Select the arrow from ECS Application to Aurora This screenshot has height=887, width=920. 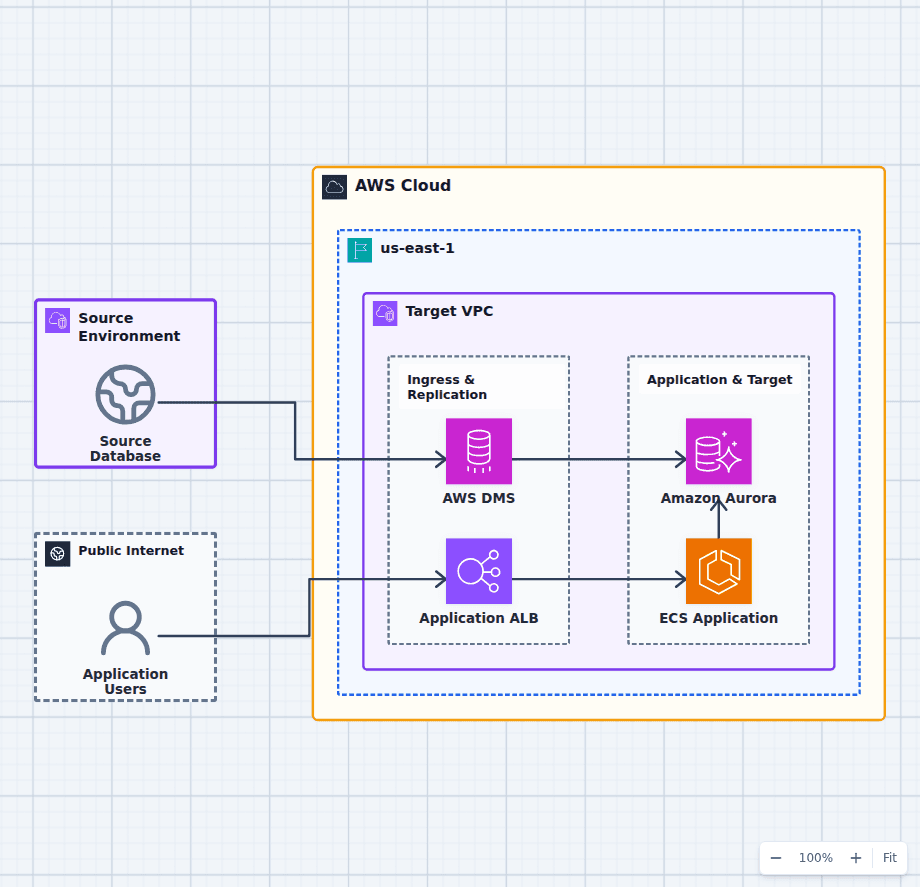719,518
